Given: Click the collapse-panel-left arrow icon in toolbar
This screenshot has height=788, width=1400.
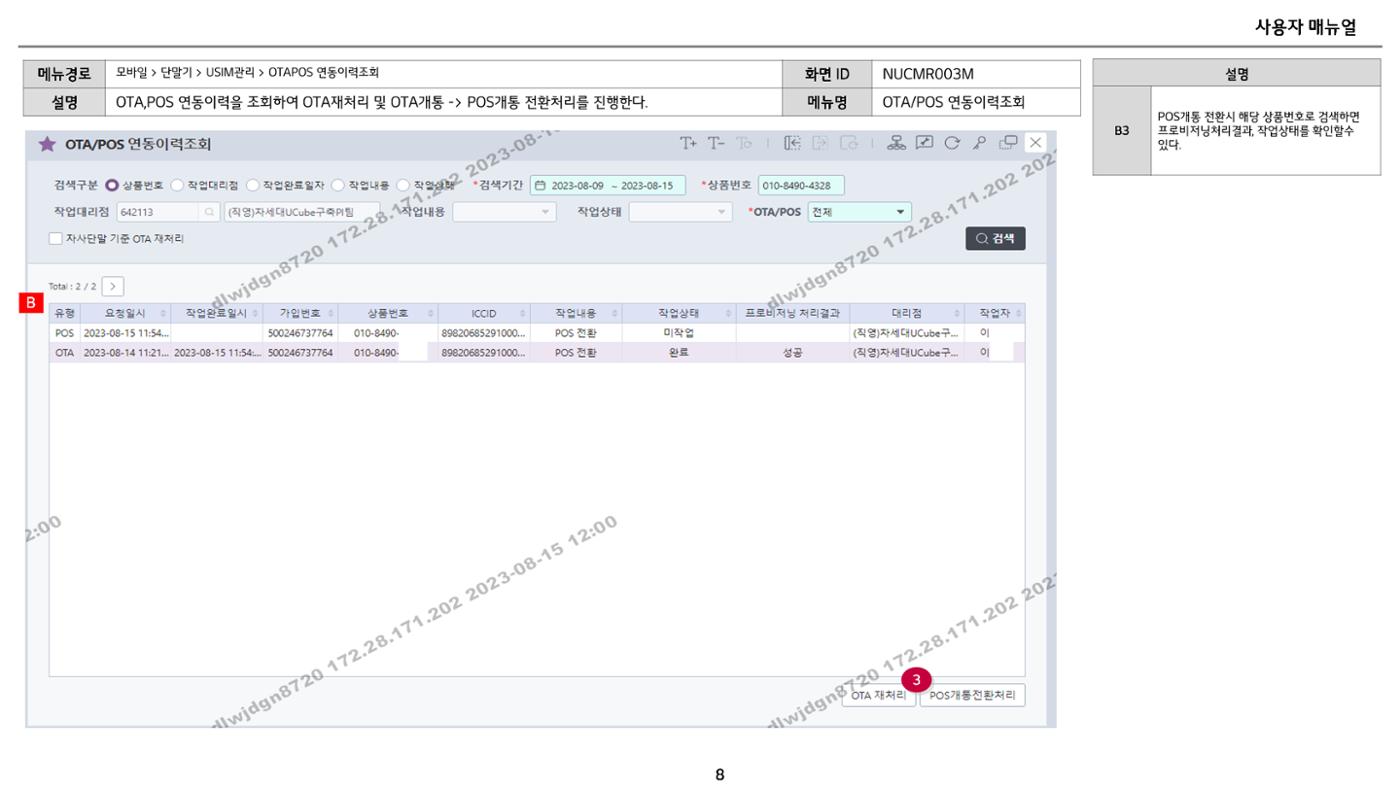Looking at the screenshot, I should [793, 143].
